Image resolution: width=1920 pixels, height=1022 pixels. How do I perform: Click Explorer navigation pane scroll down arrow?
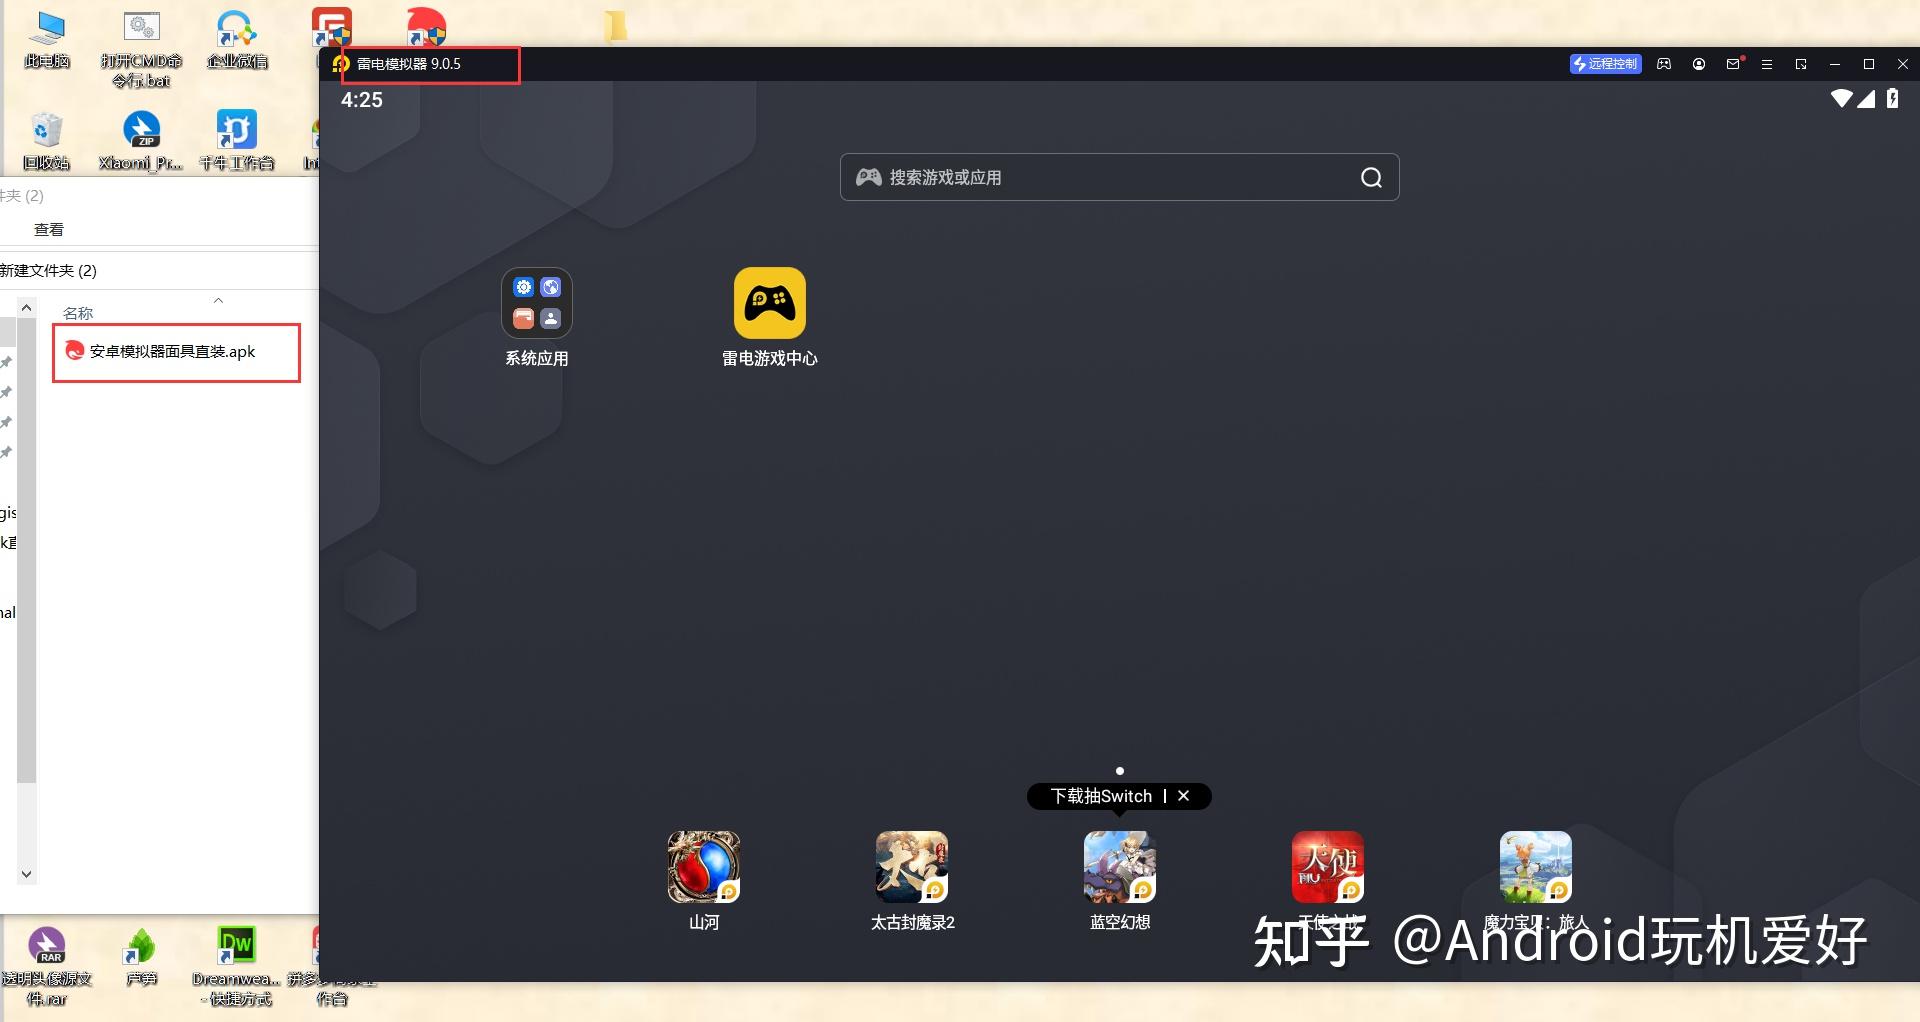tap(27, 874)
